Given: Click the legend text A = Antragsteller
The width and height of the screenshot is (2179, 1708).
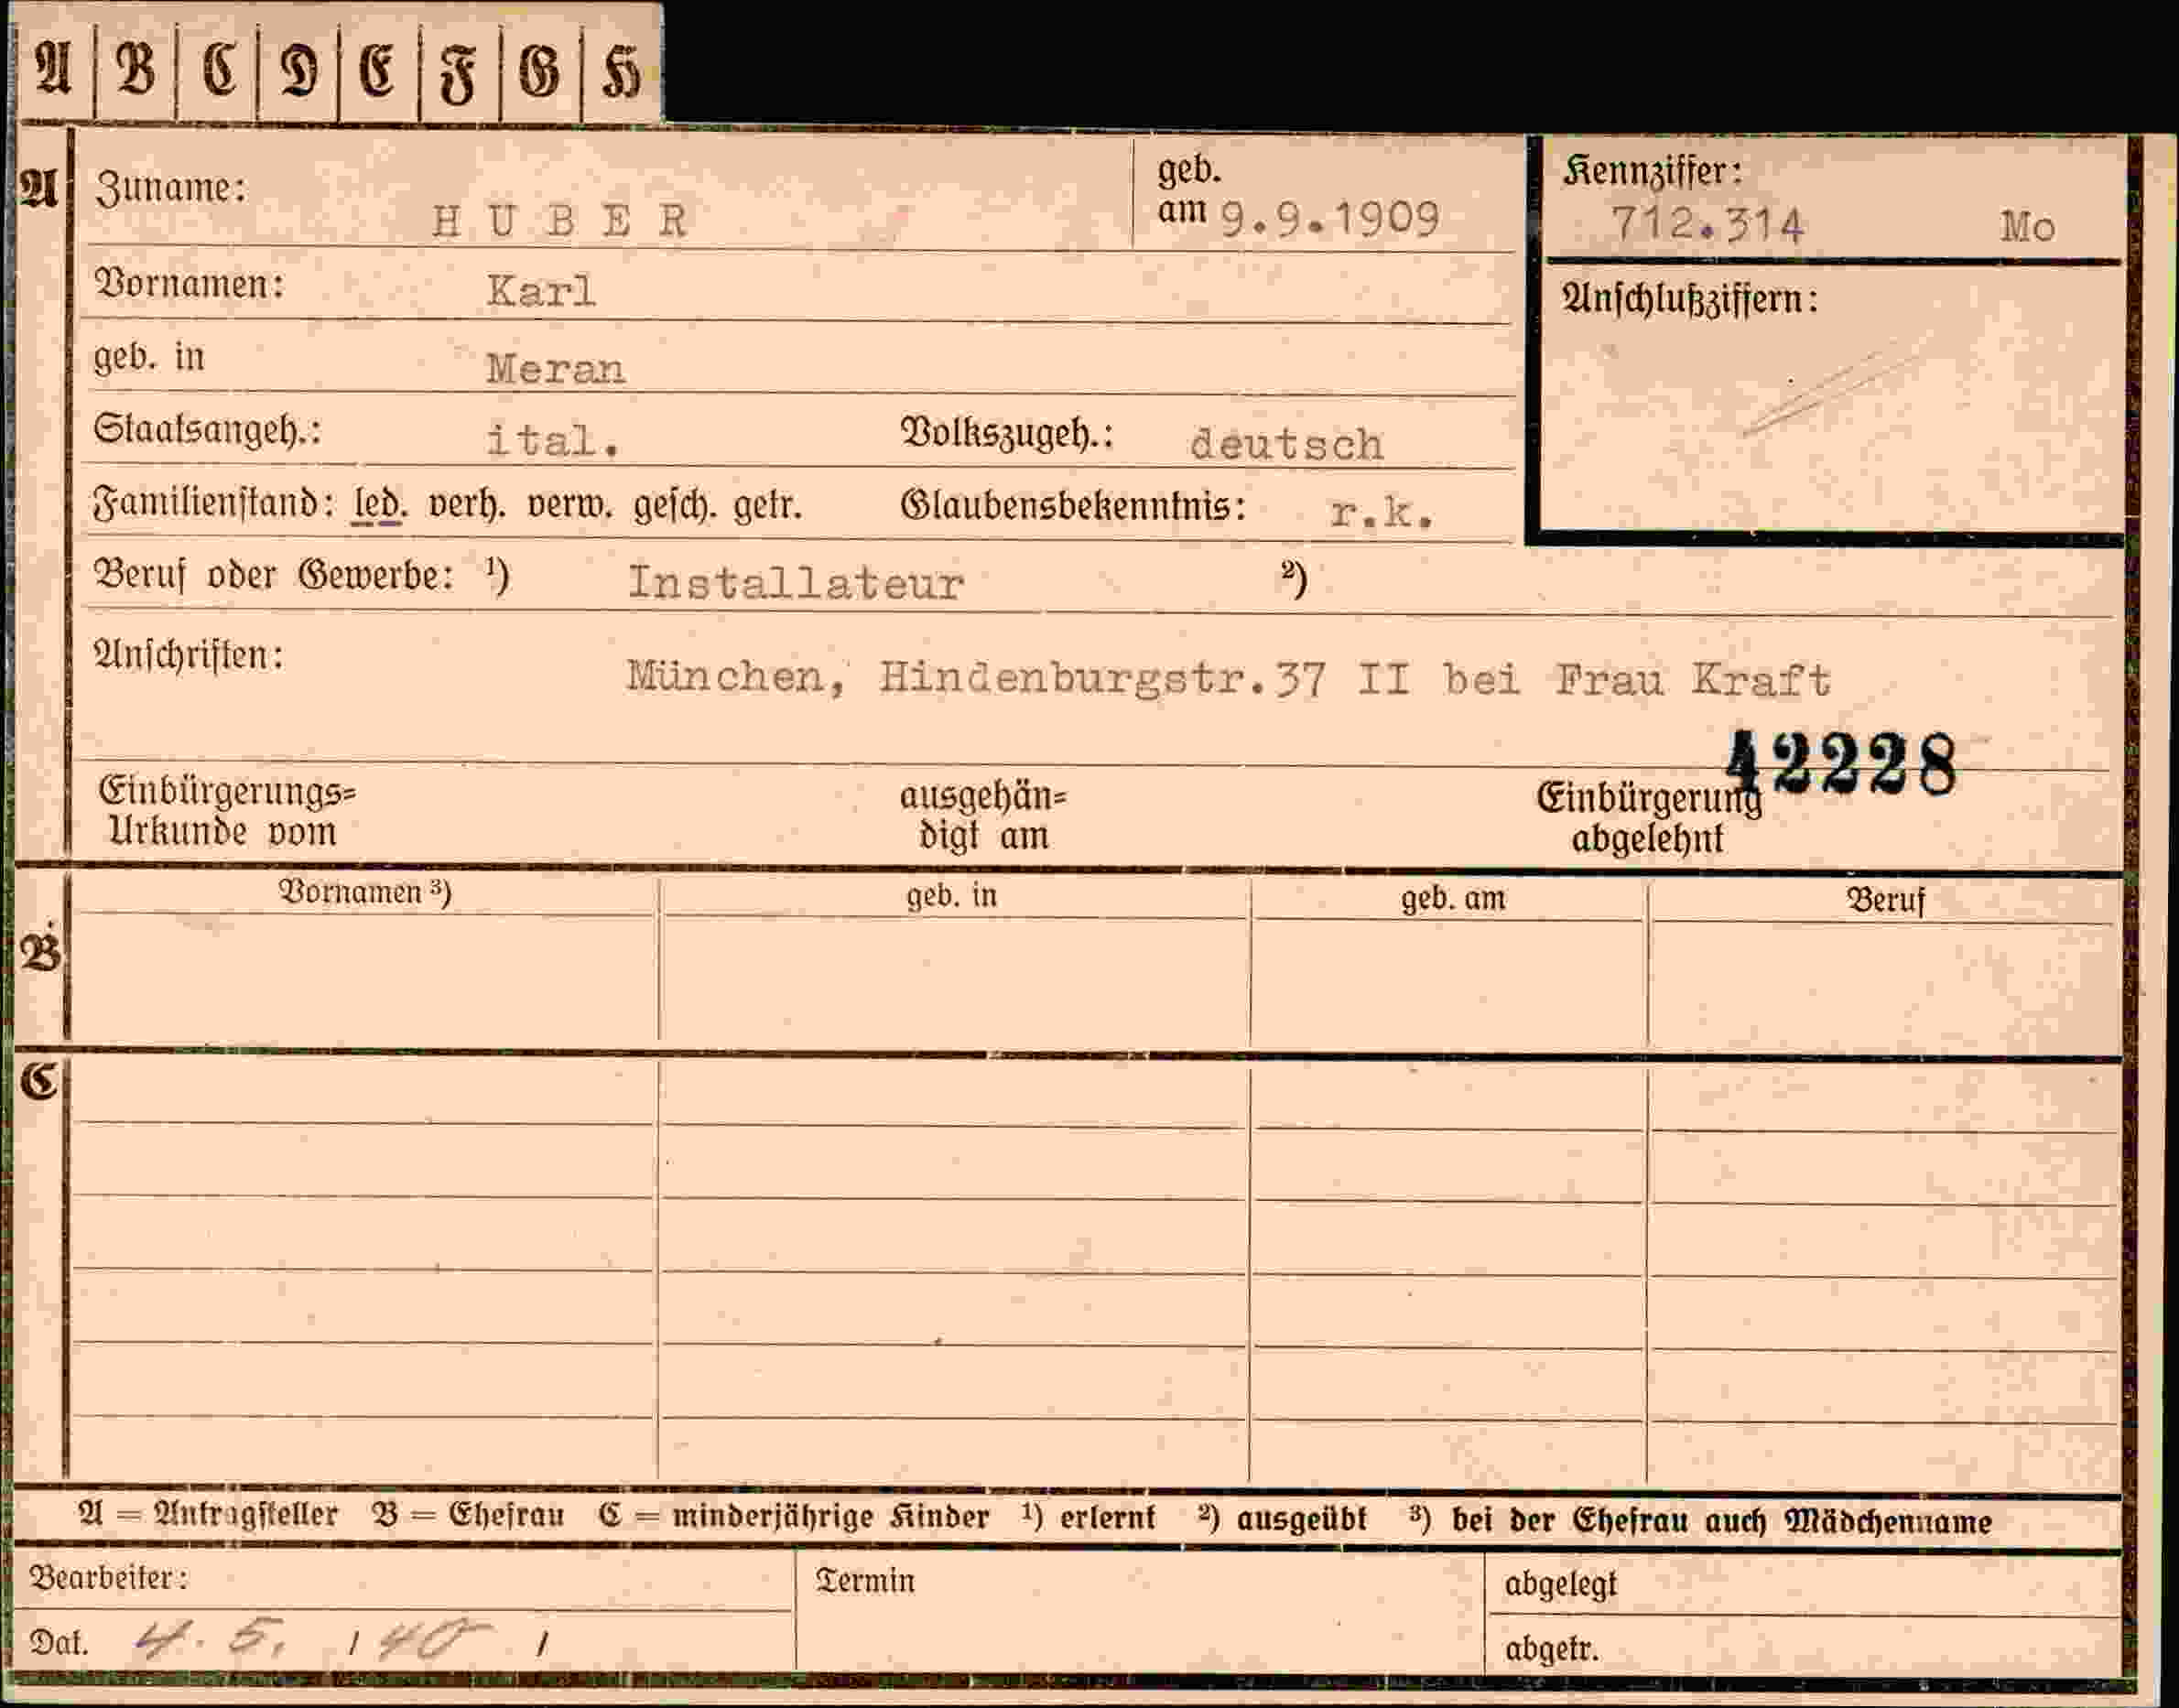Looking at the screenshot, I should [209, 1515].
